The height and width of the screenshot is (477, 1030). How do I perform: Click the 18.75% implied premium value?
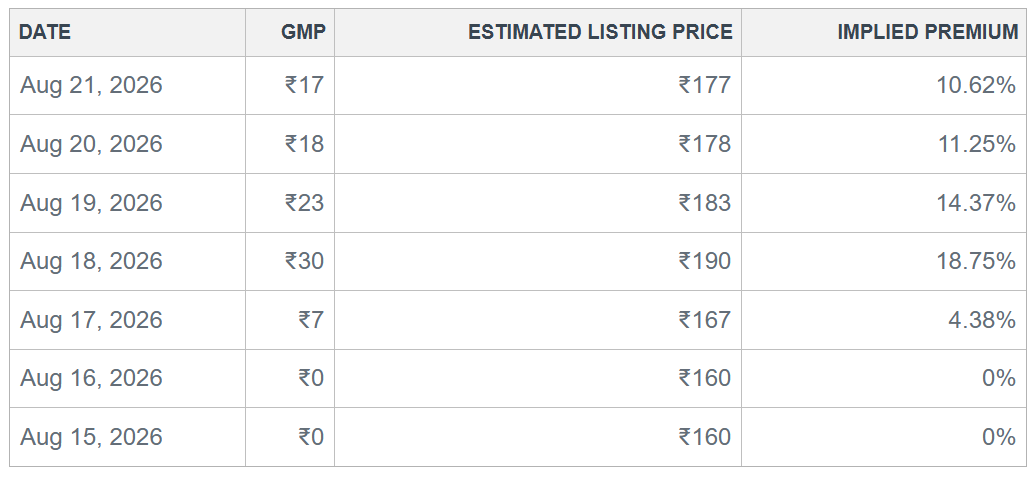pos(976,261)
